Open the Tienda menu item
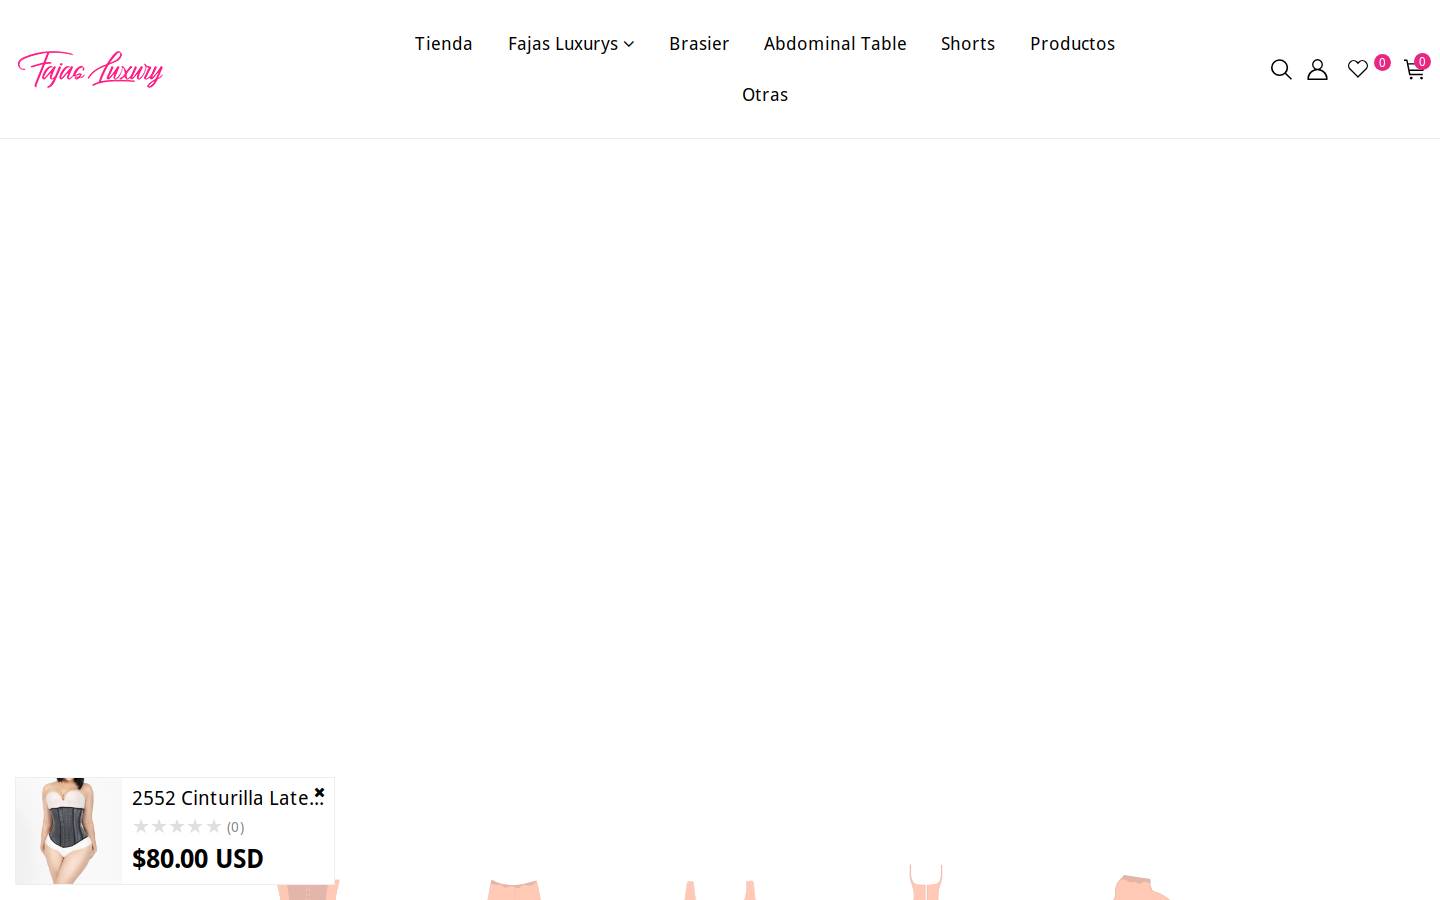The width and height of the screenshot is (1440, 900). [x=444, y=43]
